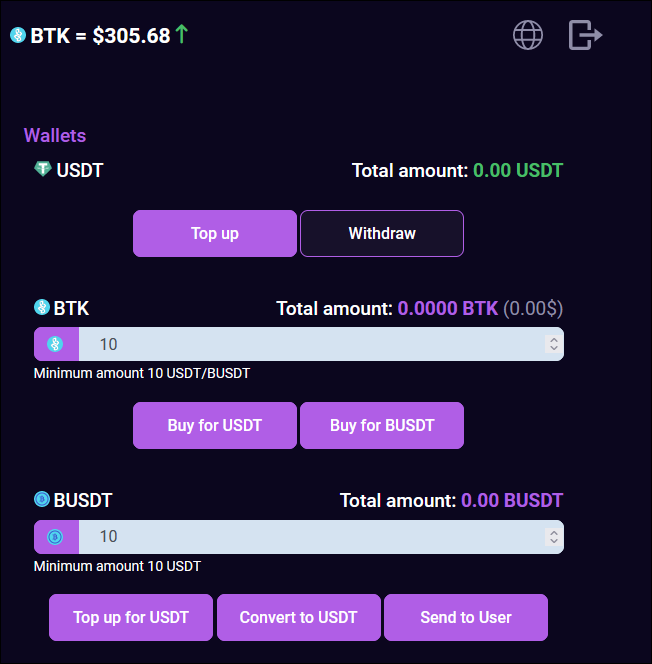Click the logout icon
Screen dimensions: 652x664
(585, 35)
